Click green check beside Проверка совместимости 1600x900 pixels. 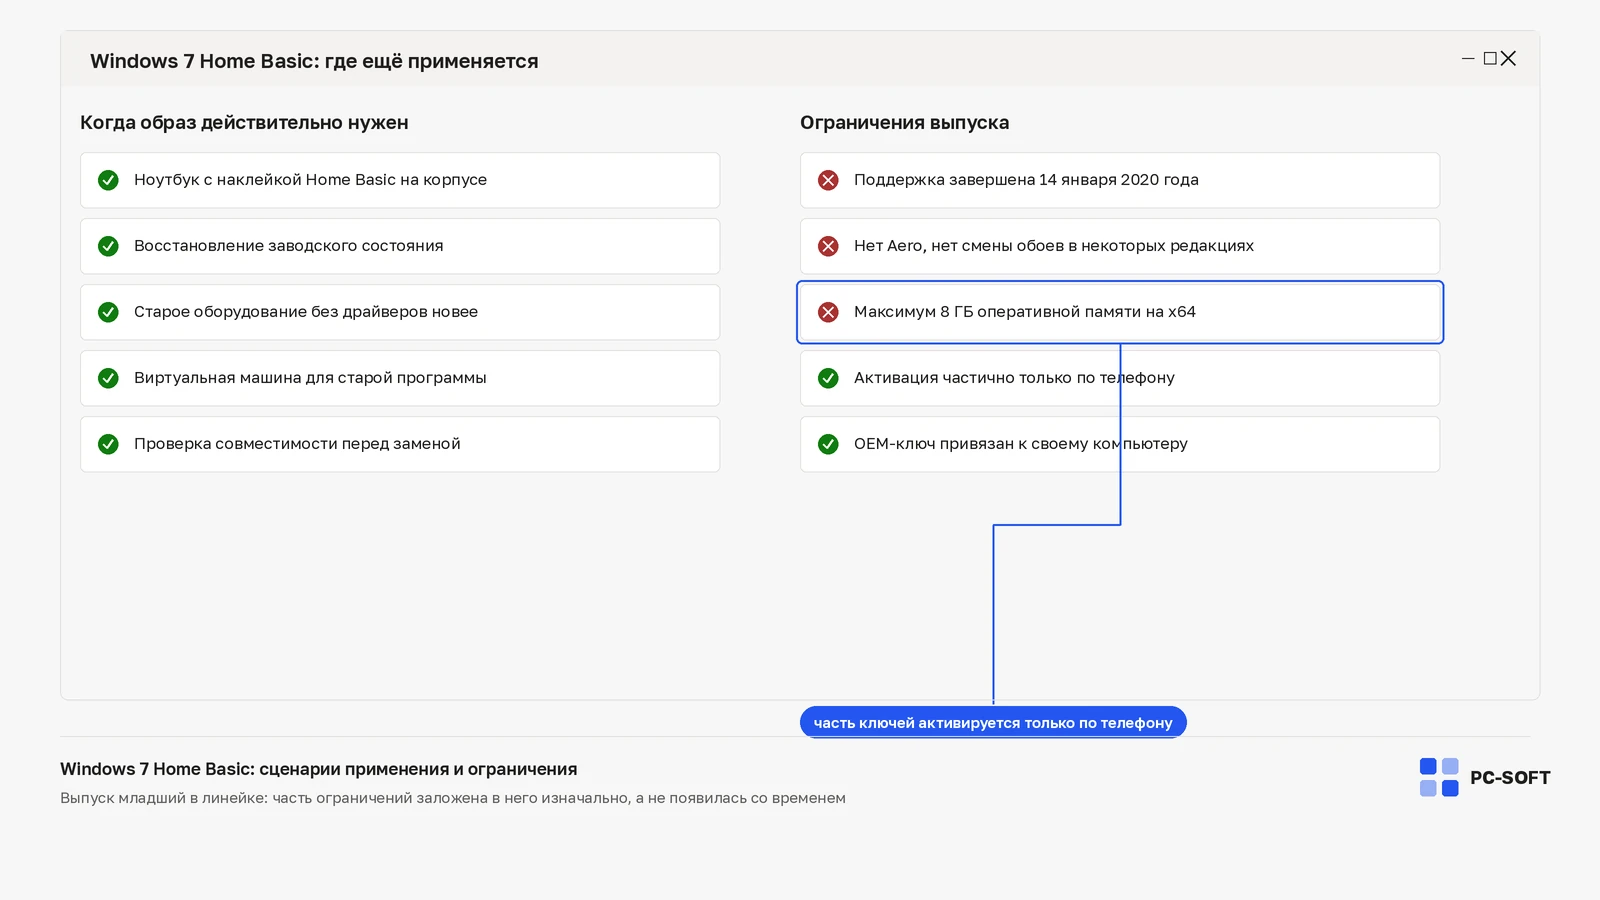pyautogui.click(x=108, y=444)
